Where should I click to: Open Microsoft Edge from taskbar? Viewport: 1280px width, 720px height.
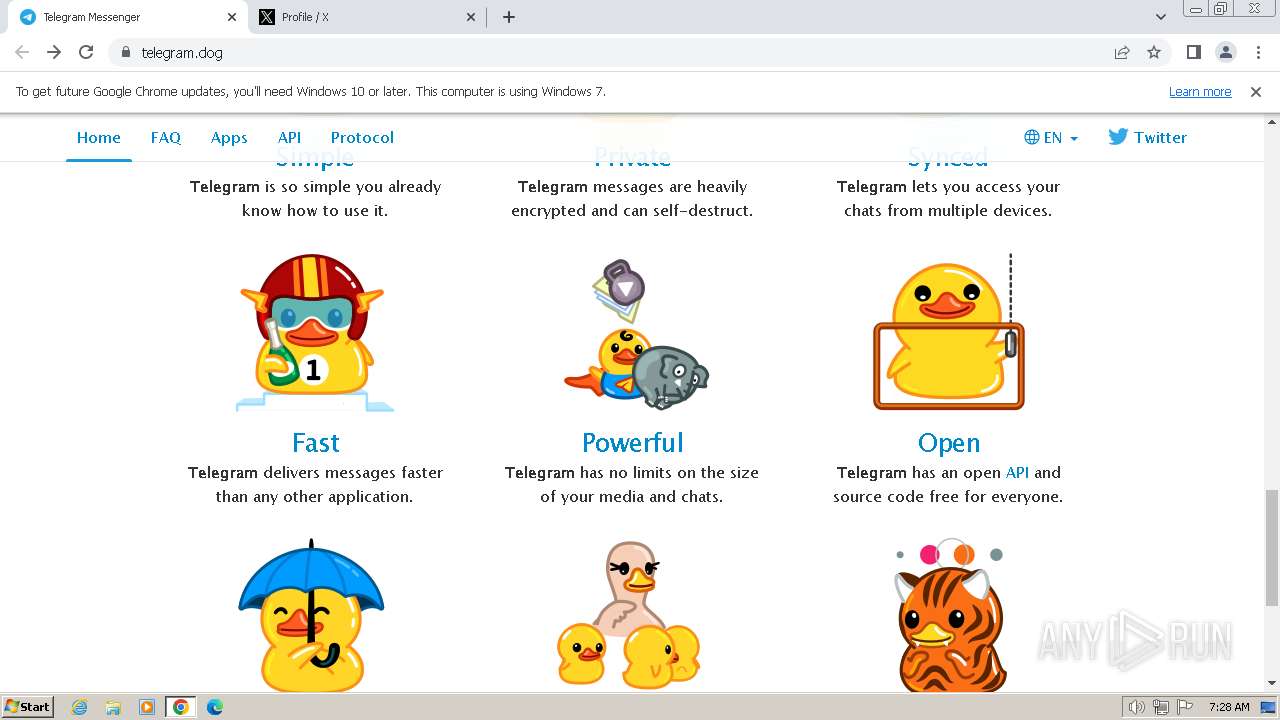[x=215, y=707]
